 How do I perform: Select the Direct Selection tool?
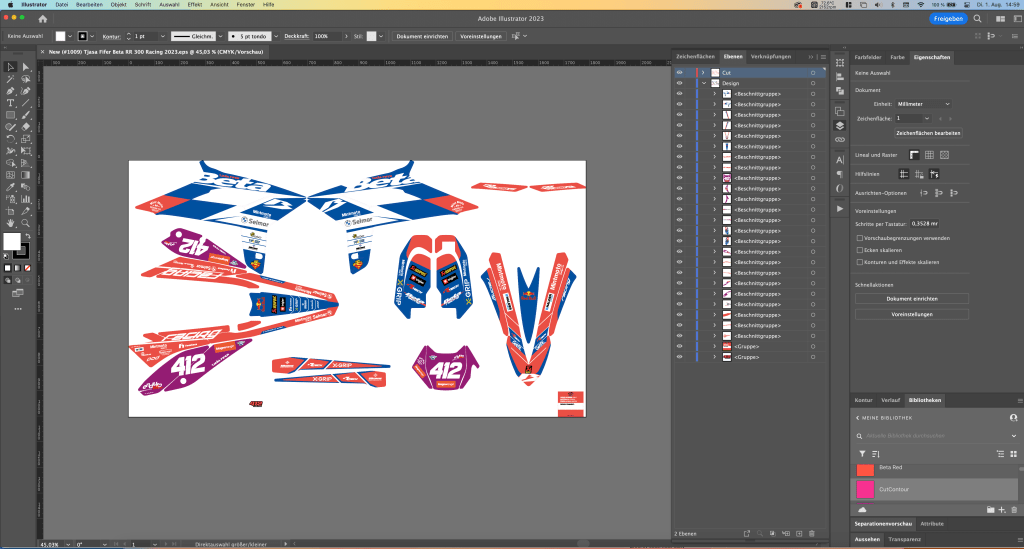click(x=25, y=66)
